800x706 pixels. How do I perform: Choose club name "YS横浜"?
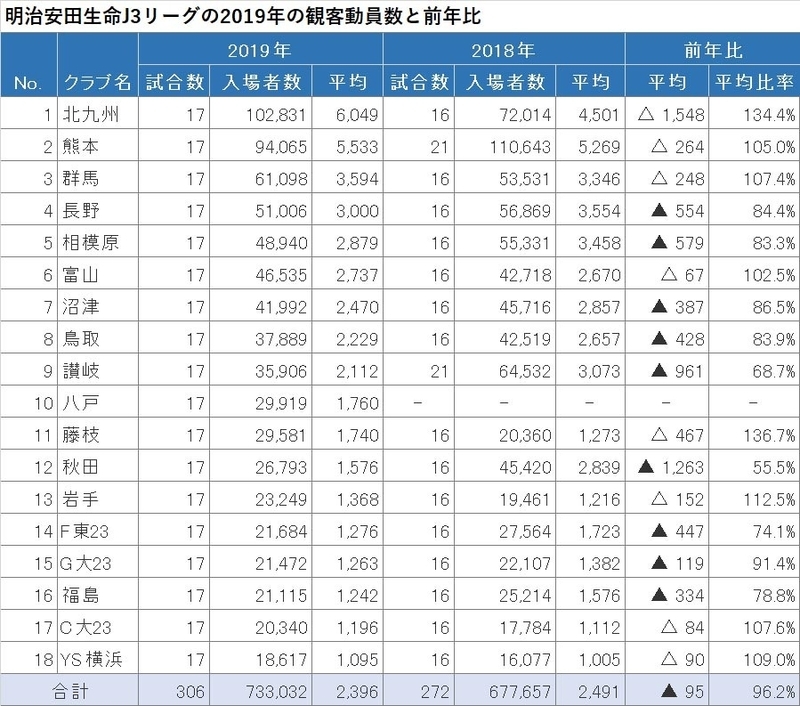tap(91, 660)
